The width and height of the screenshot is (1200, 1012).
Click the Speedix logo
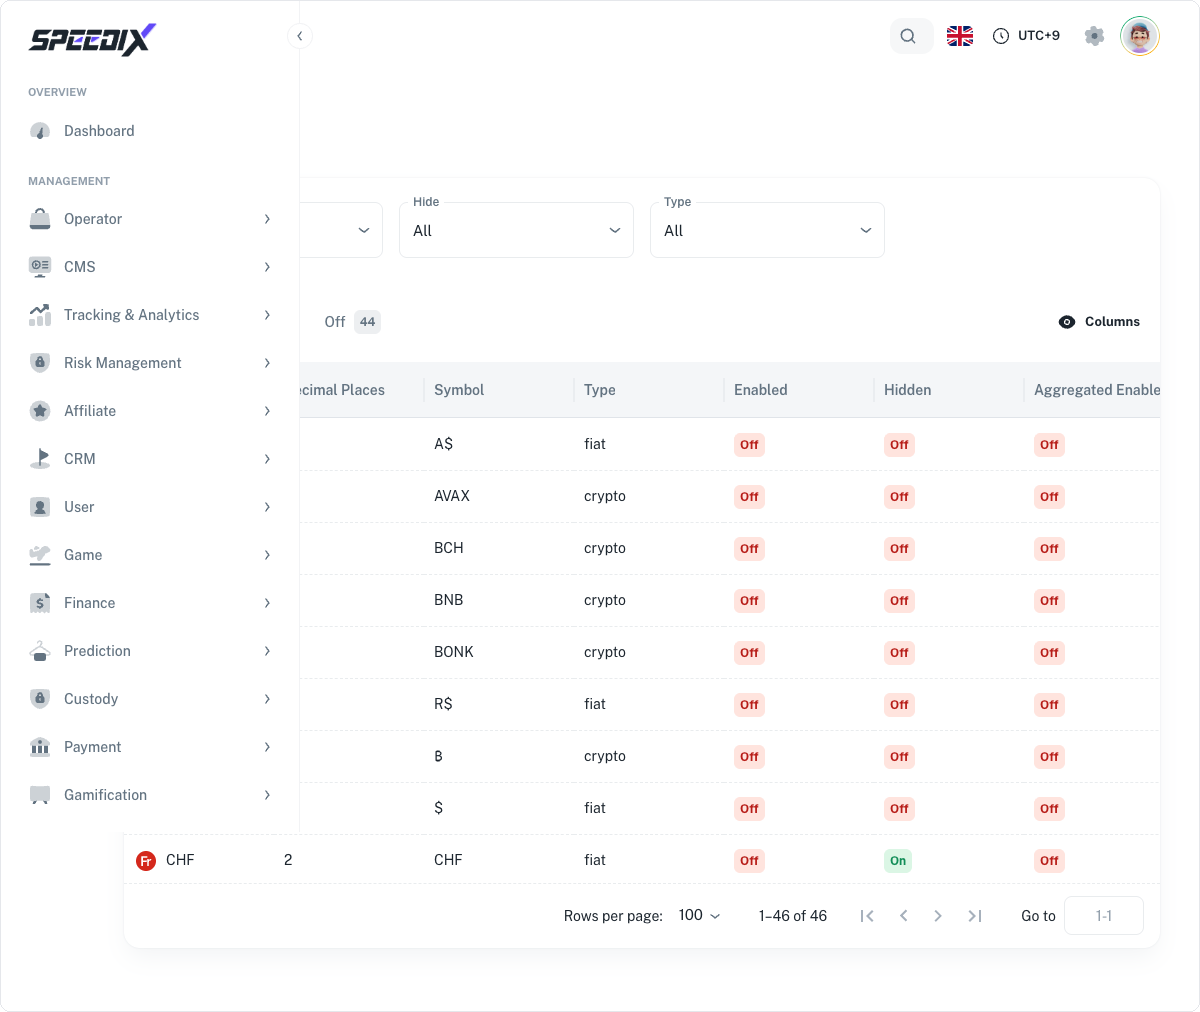(92, 39)
